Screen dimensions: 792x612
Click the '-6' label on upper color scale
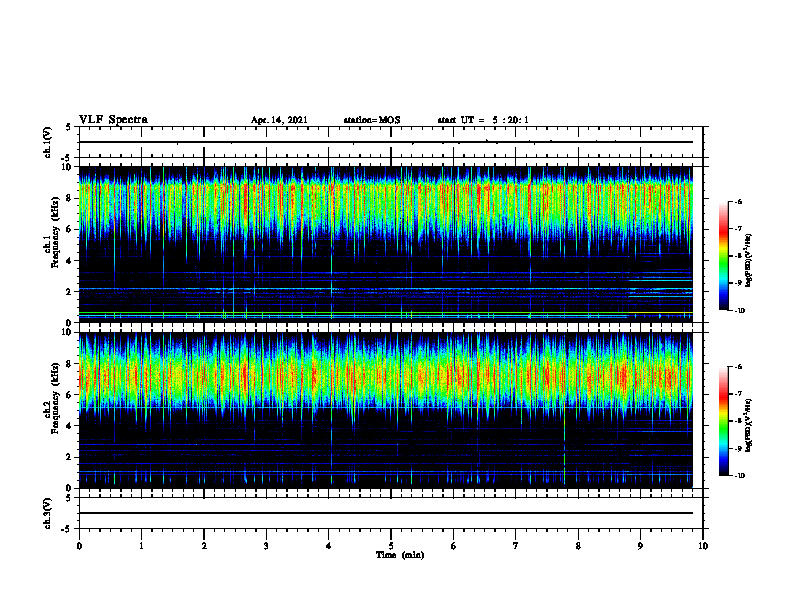click(x=738, y=201)
